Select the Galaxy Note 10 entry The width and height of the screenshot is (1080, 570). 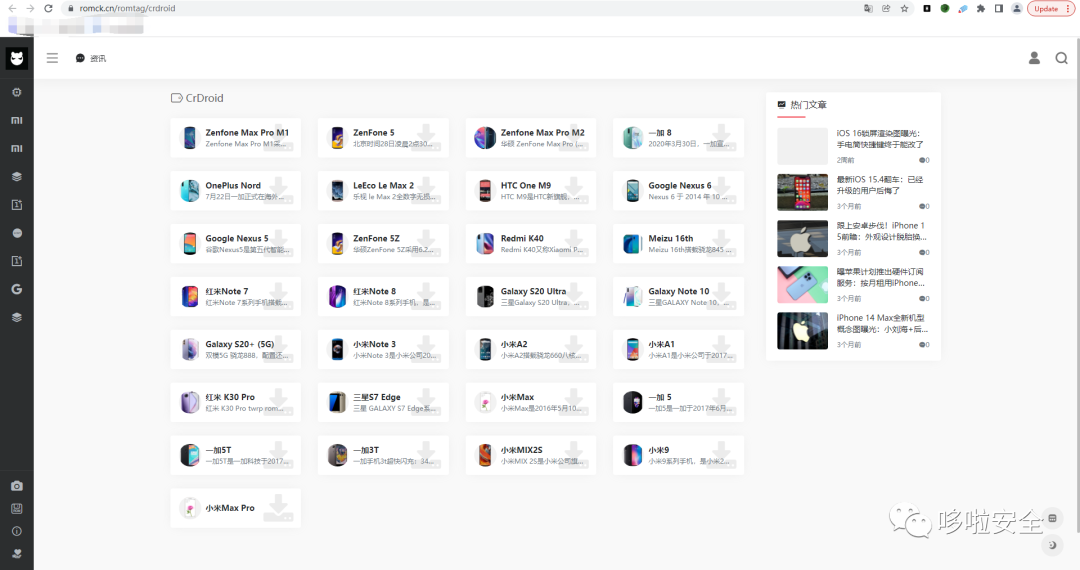678,297
